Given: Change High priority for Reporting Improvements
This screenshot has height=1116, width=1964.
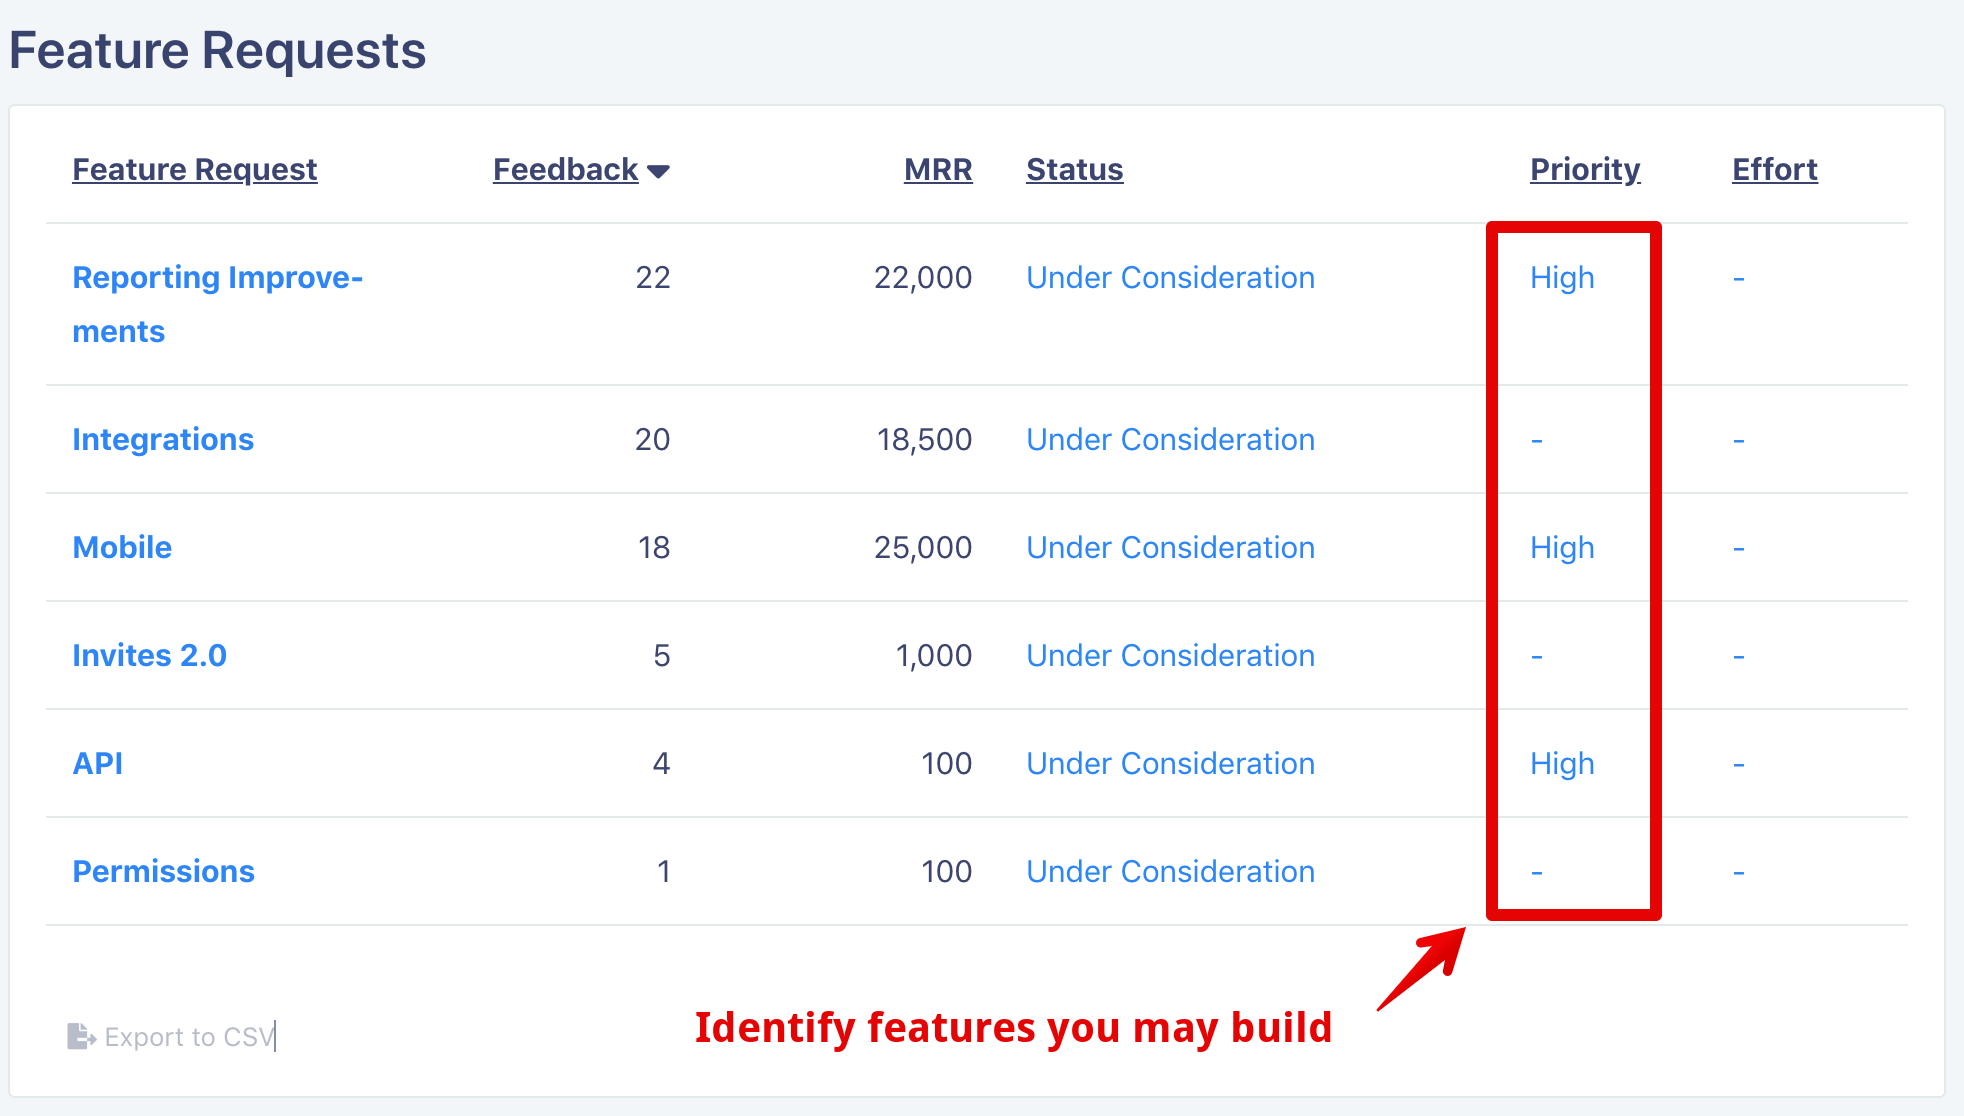Looking at the screenshot, I should (x=1562, y=277).
